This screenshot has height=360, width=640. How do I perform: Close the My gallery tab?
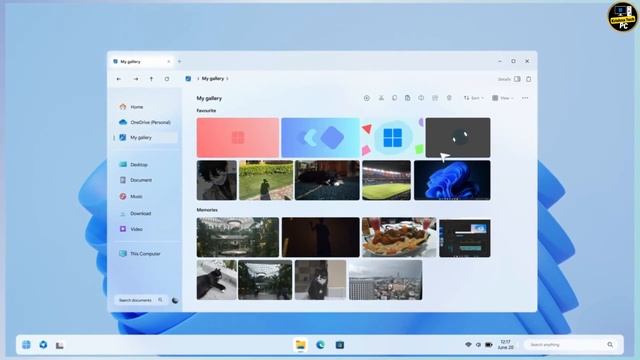pyautogui.click(x=169, y=62)
